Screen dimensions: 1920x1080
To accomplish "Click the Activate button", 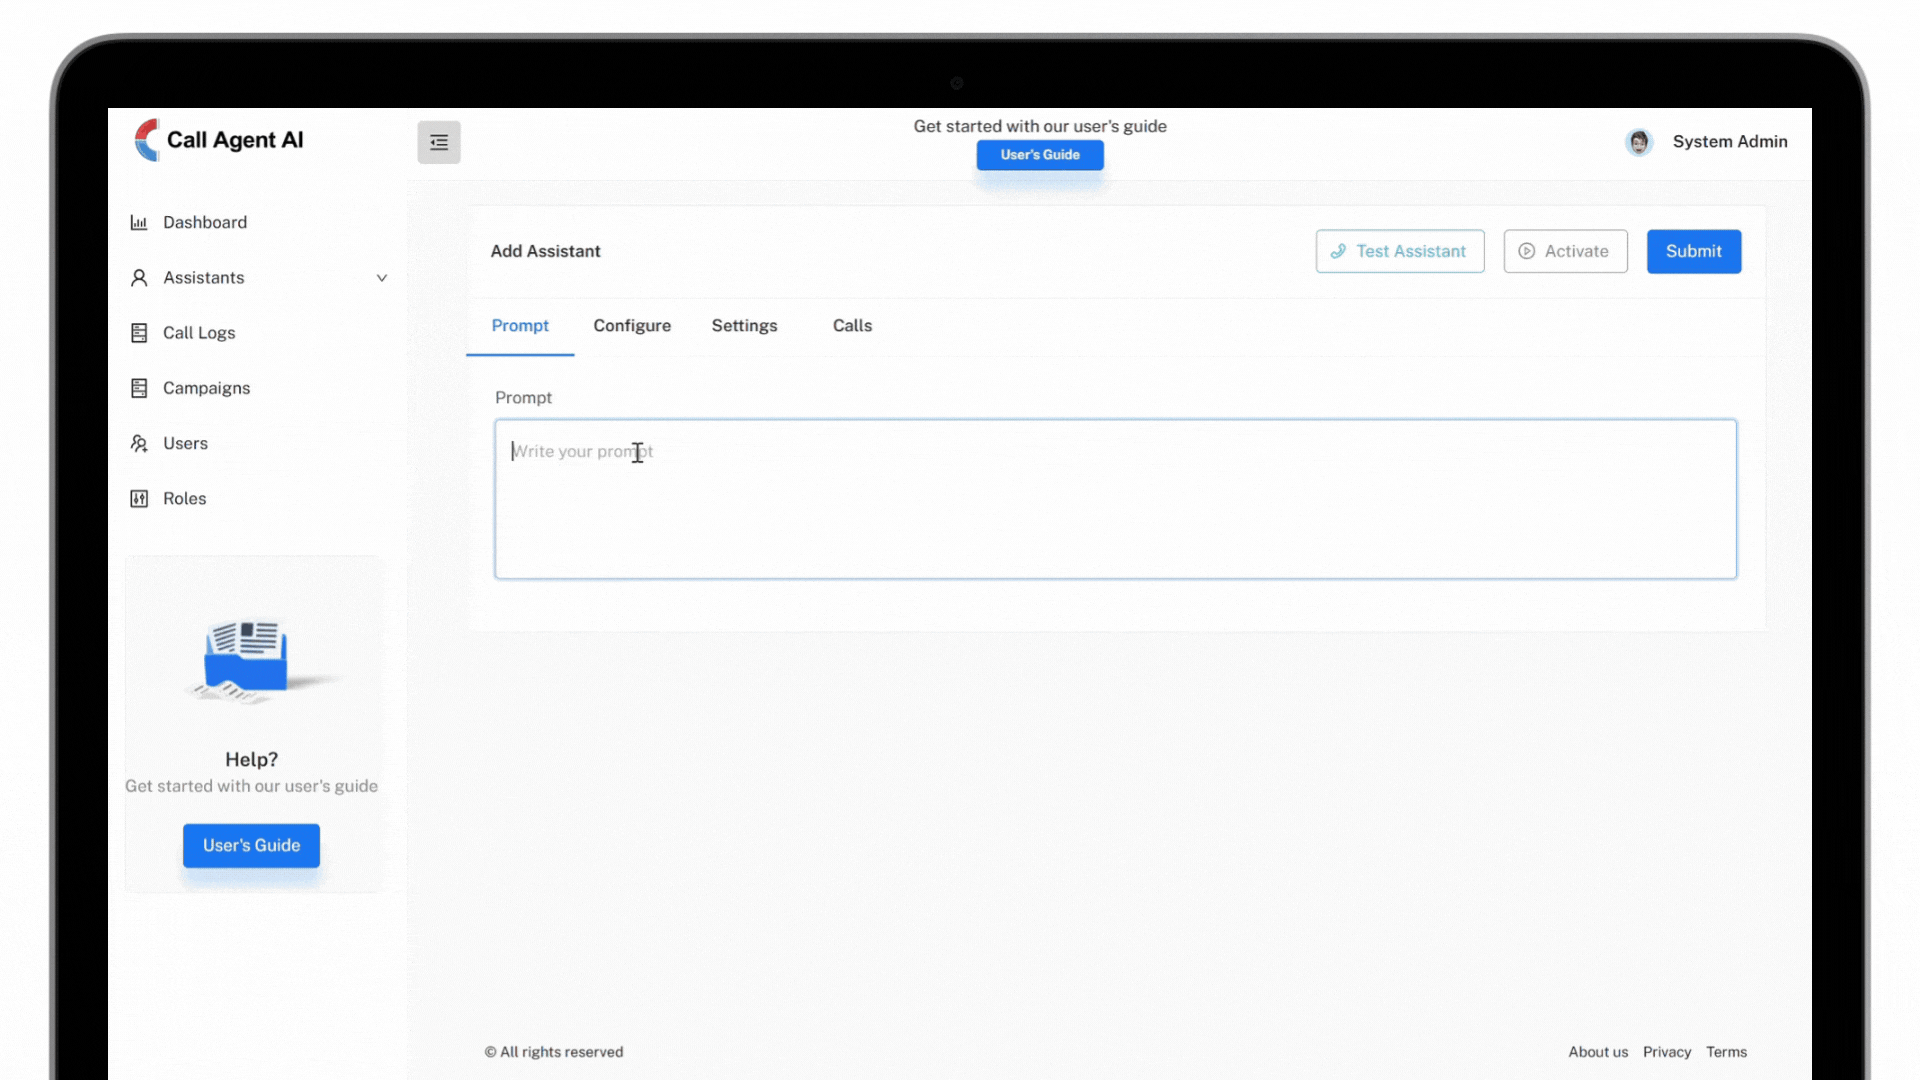I will pos(1565,251).
